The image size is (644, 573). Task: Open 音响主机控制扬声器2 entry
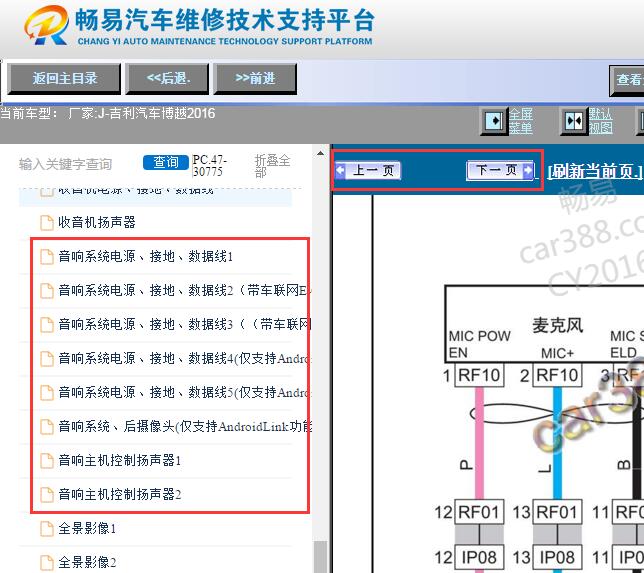click(x=120, y=494)
